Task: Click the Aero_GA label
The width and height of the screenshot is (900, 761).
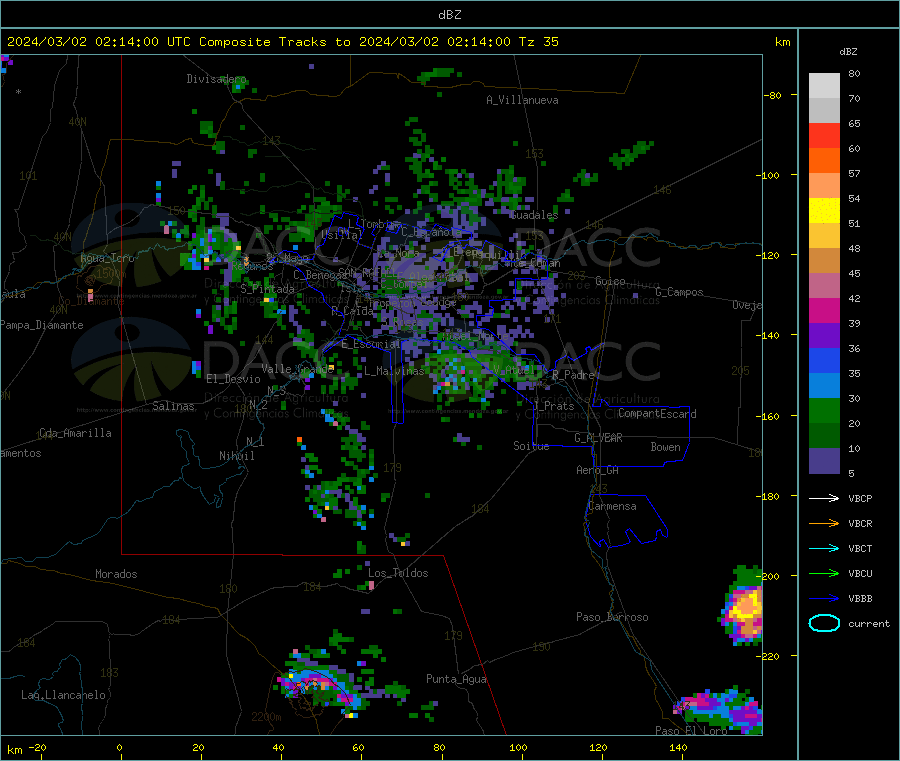Action: (x=598, y=470)
